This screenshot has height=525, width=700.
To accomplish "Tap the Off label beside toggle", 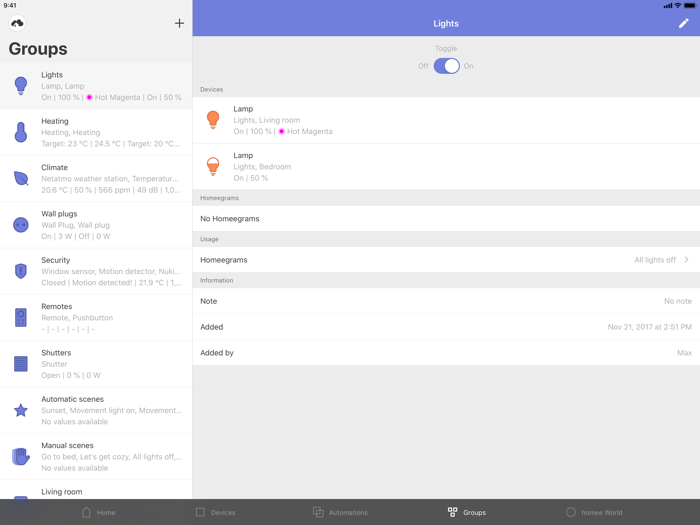I will point(423,66).
